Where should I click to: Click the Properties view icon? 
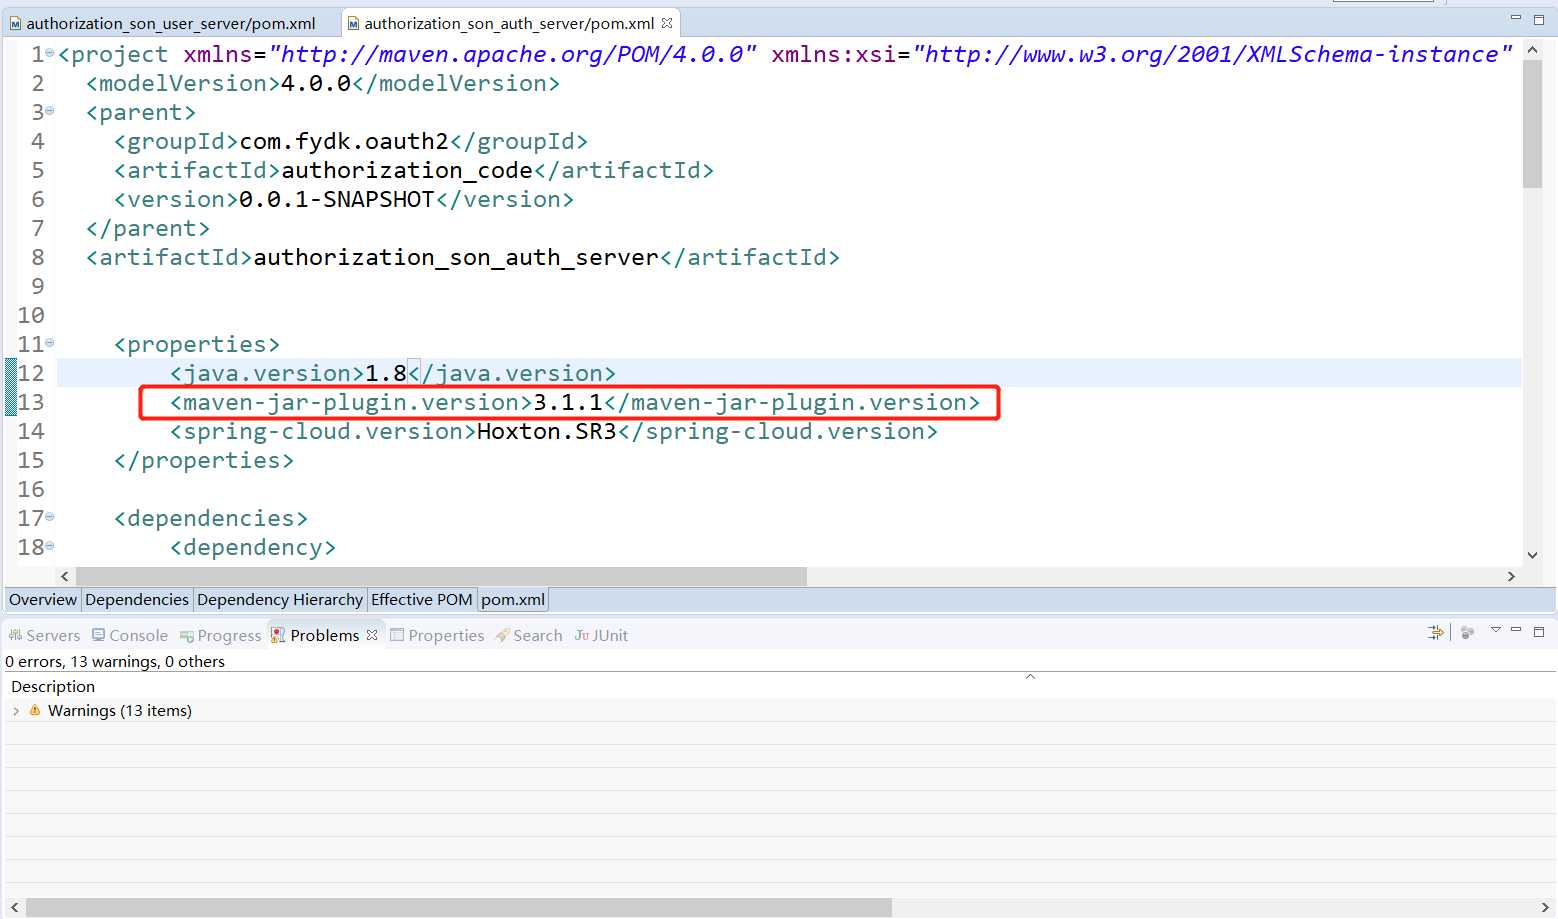click(x=397, y=635)
